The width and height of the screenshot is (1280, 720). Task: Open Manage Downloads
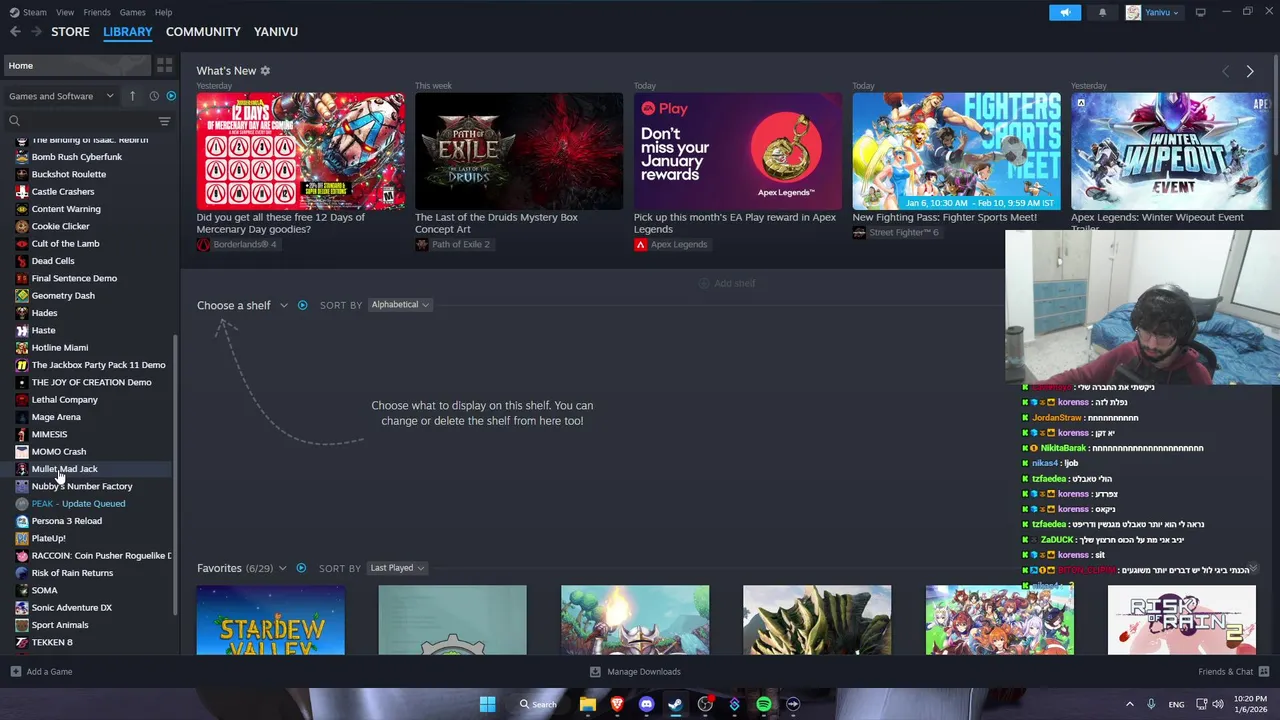click(x=635, y=672)
